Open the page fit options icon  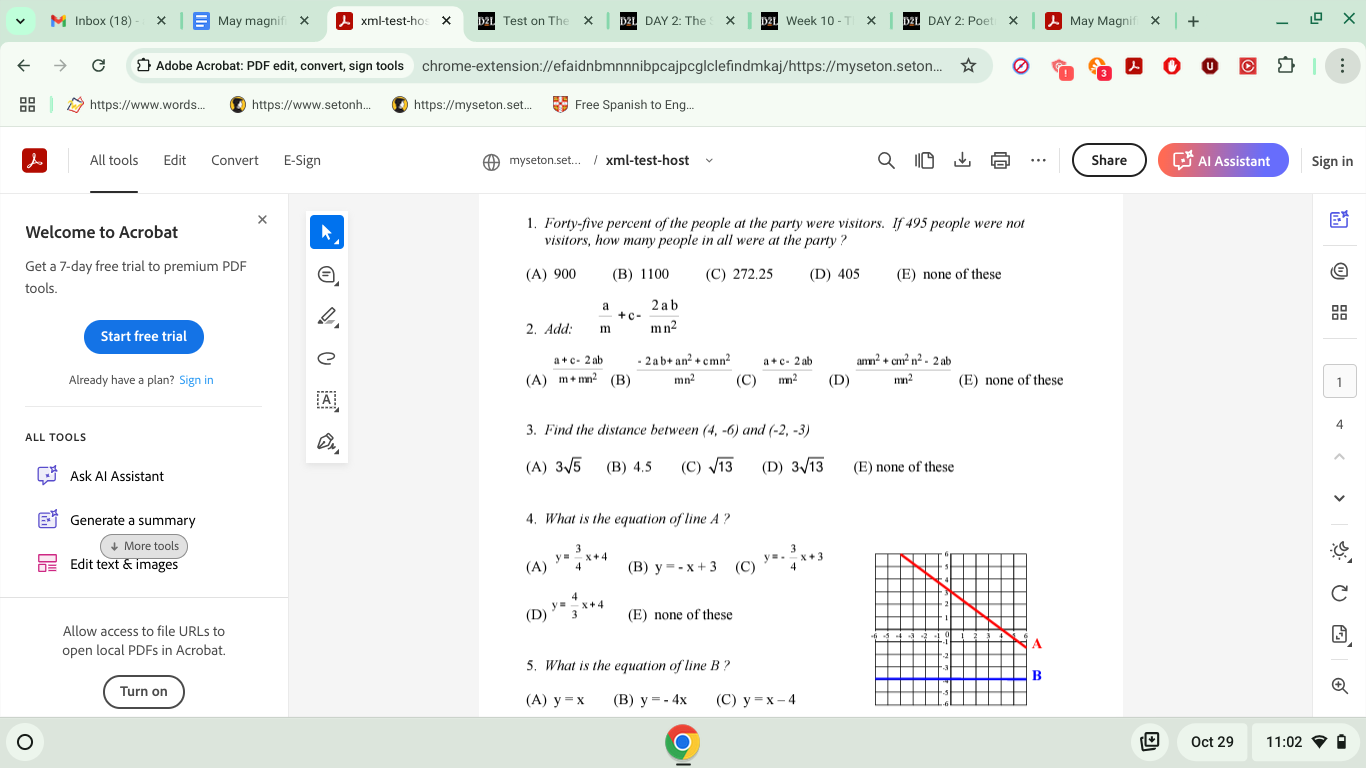click(x=1340, y=635)
